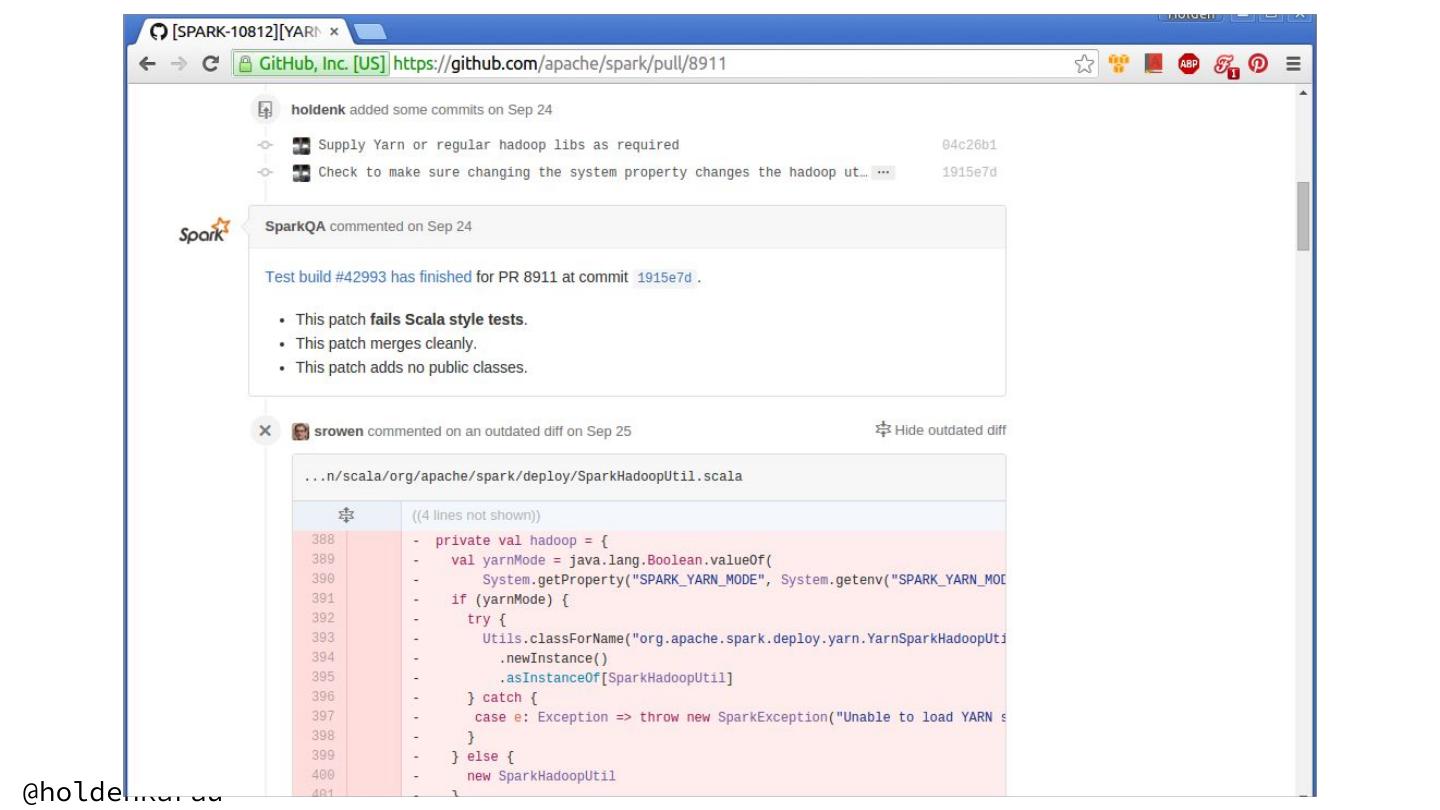
Task: Collapse the outdated diff with the X icon
Action: pyautogui.click(x=265, y=431)
